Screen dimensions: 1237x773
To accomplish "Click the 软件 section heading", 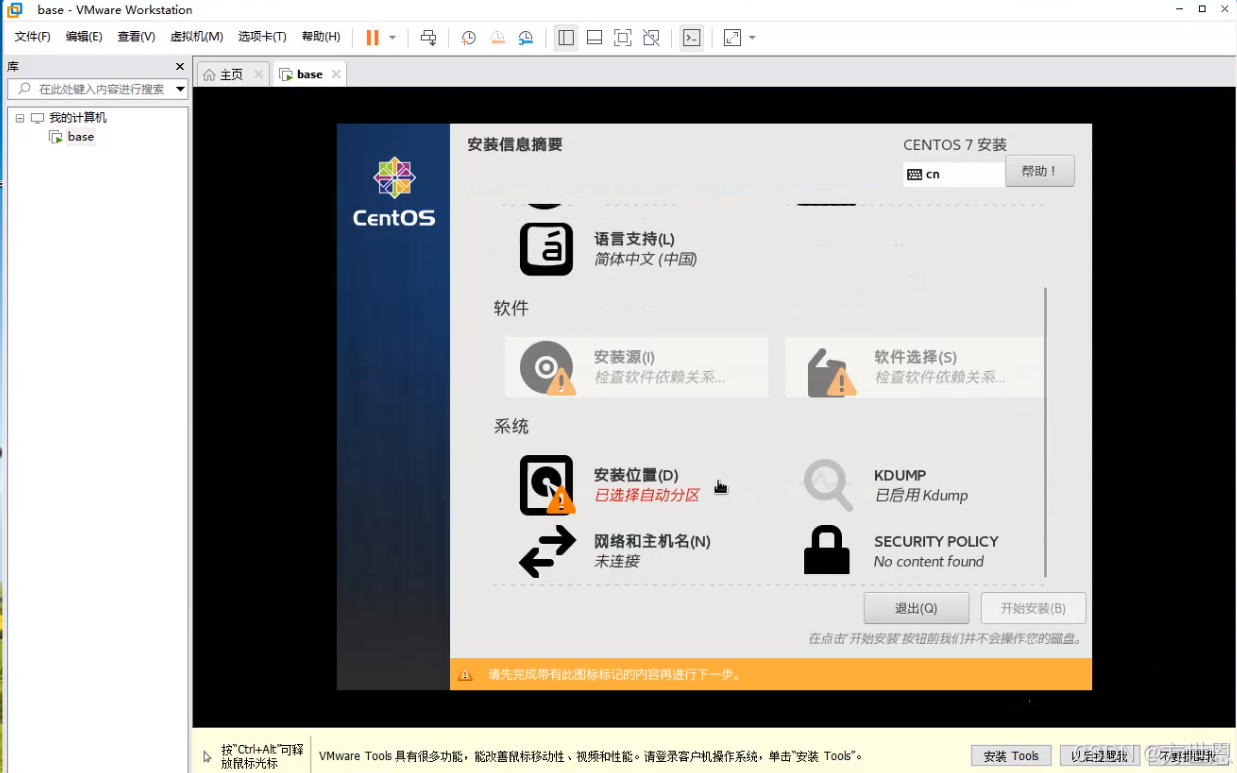I will click(x=511, y=308).
